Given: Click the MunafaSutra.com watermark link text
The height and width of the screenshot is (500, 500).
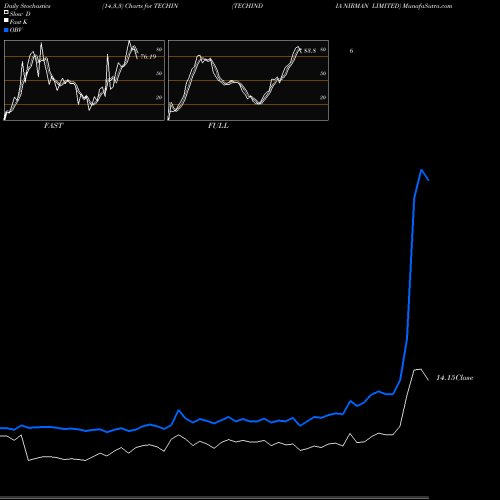Looking at the screenshot, I should pos(427,6).
